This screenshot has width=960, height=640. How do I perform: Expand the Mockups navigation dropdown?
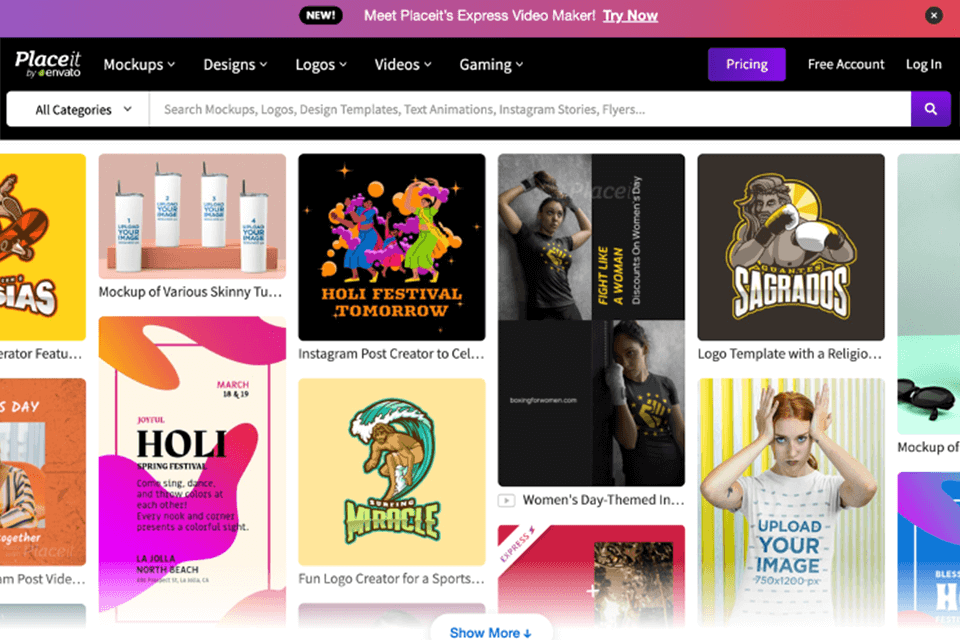[x=139, y=64]
